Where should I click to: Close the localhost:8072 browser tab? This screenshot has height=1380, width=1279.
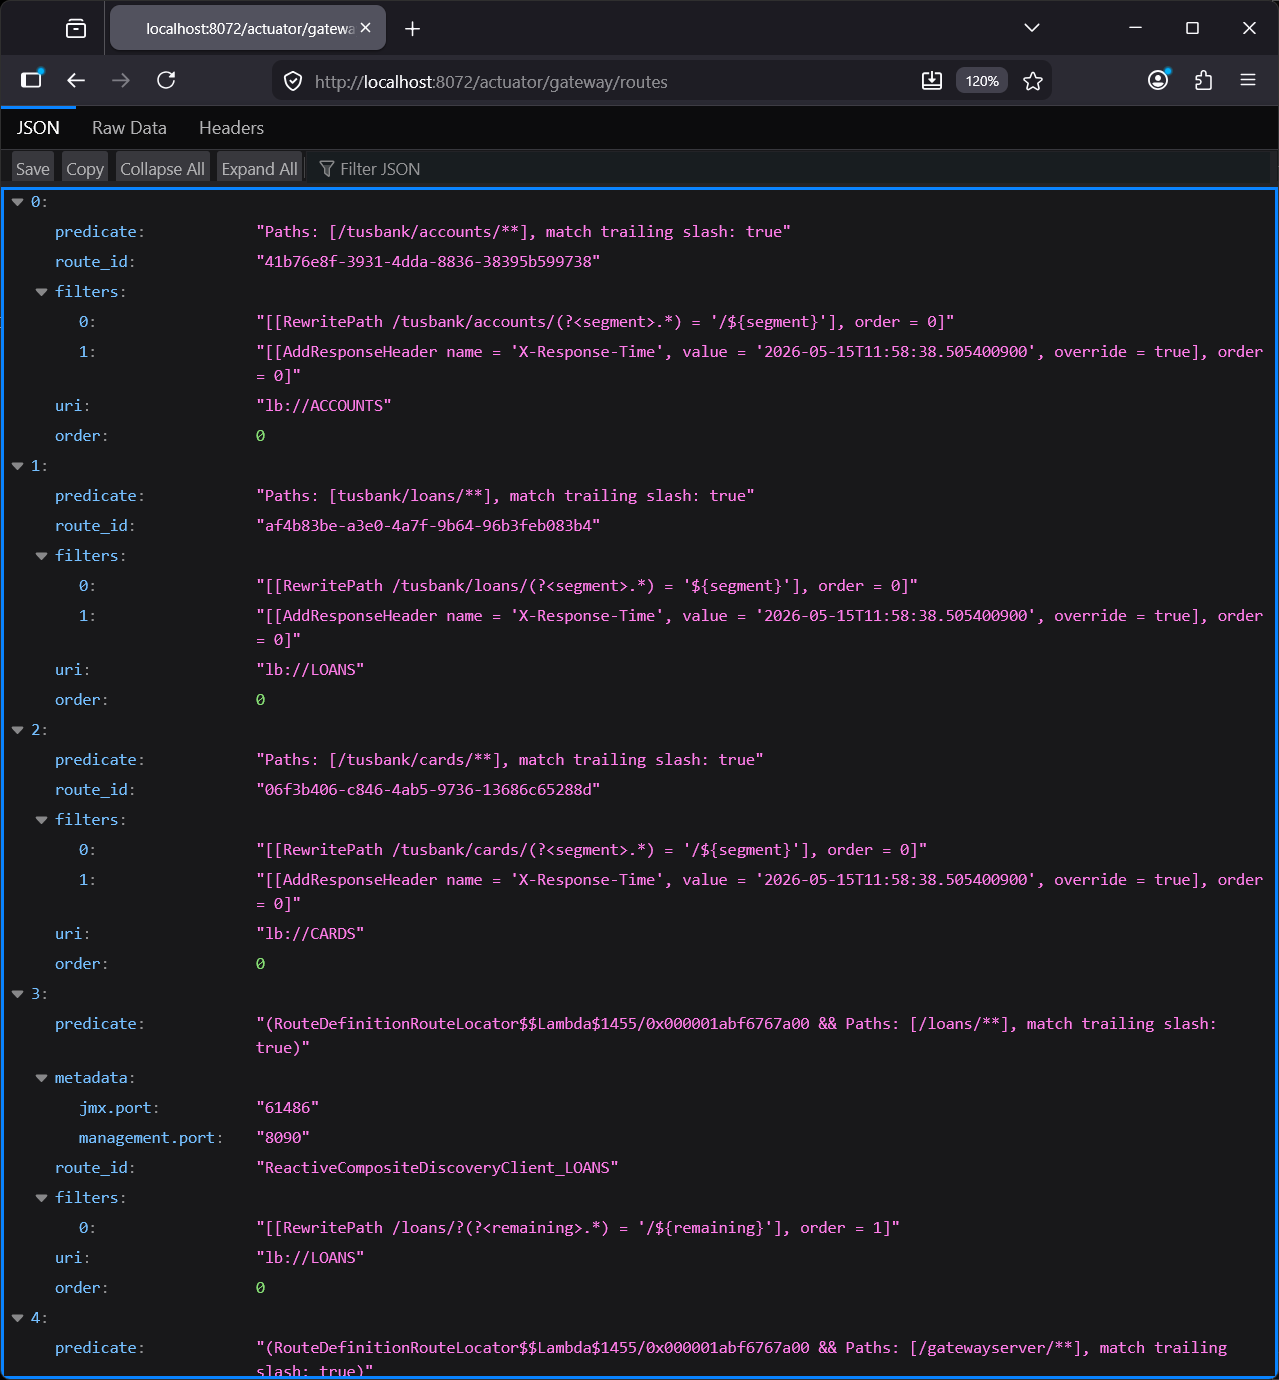click(x=366, y=28)
